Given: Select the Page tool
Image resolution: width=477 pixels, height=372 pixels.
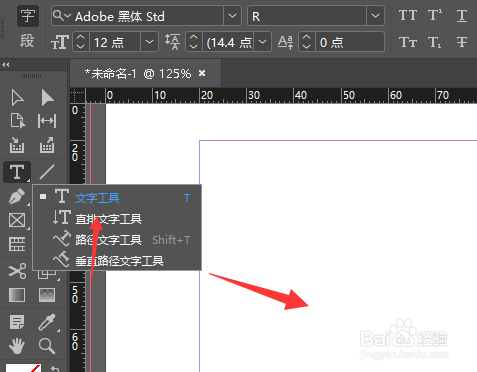Looking at the screenshot, I should point(17,121).
